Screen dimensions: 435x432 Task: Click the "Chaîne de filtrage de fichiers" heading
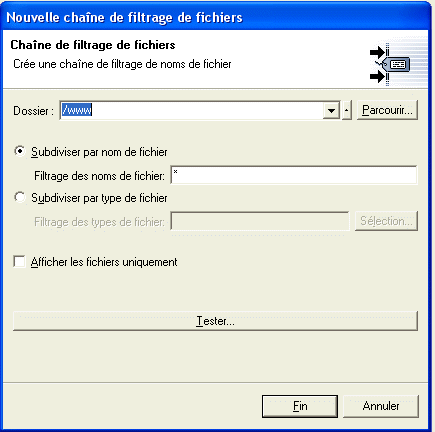pyautogui.click(x=93, y=45)
